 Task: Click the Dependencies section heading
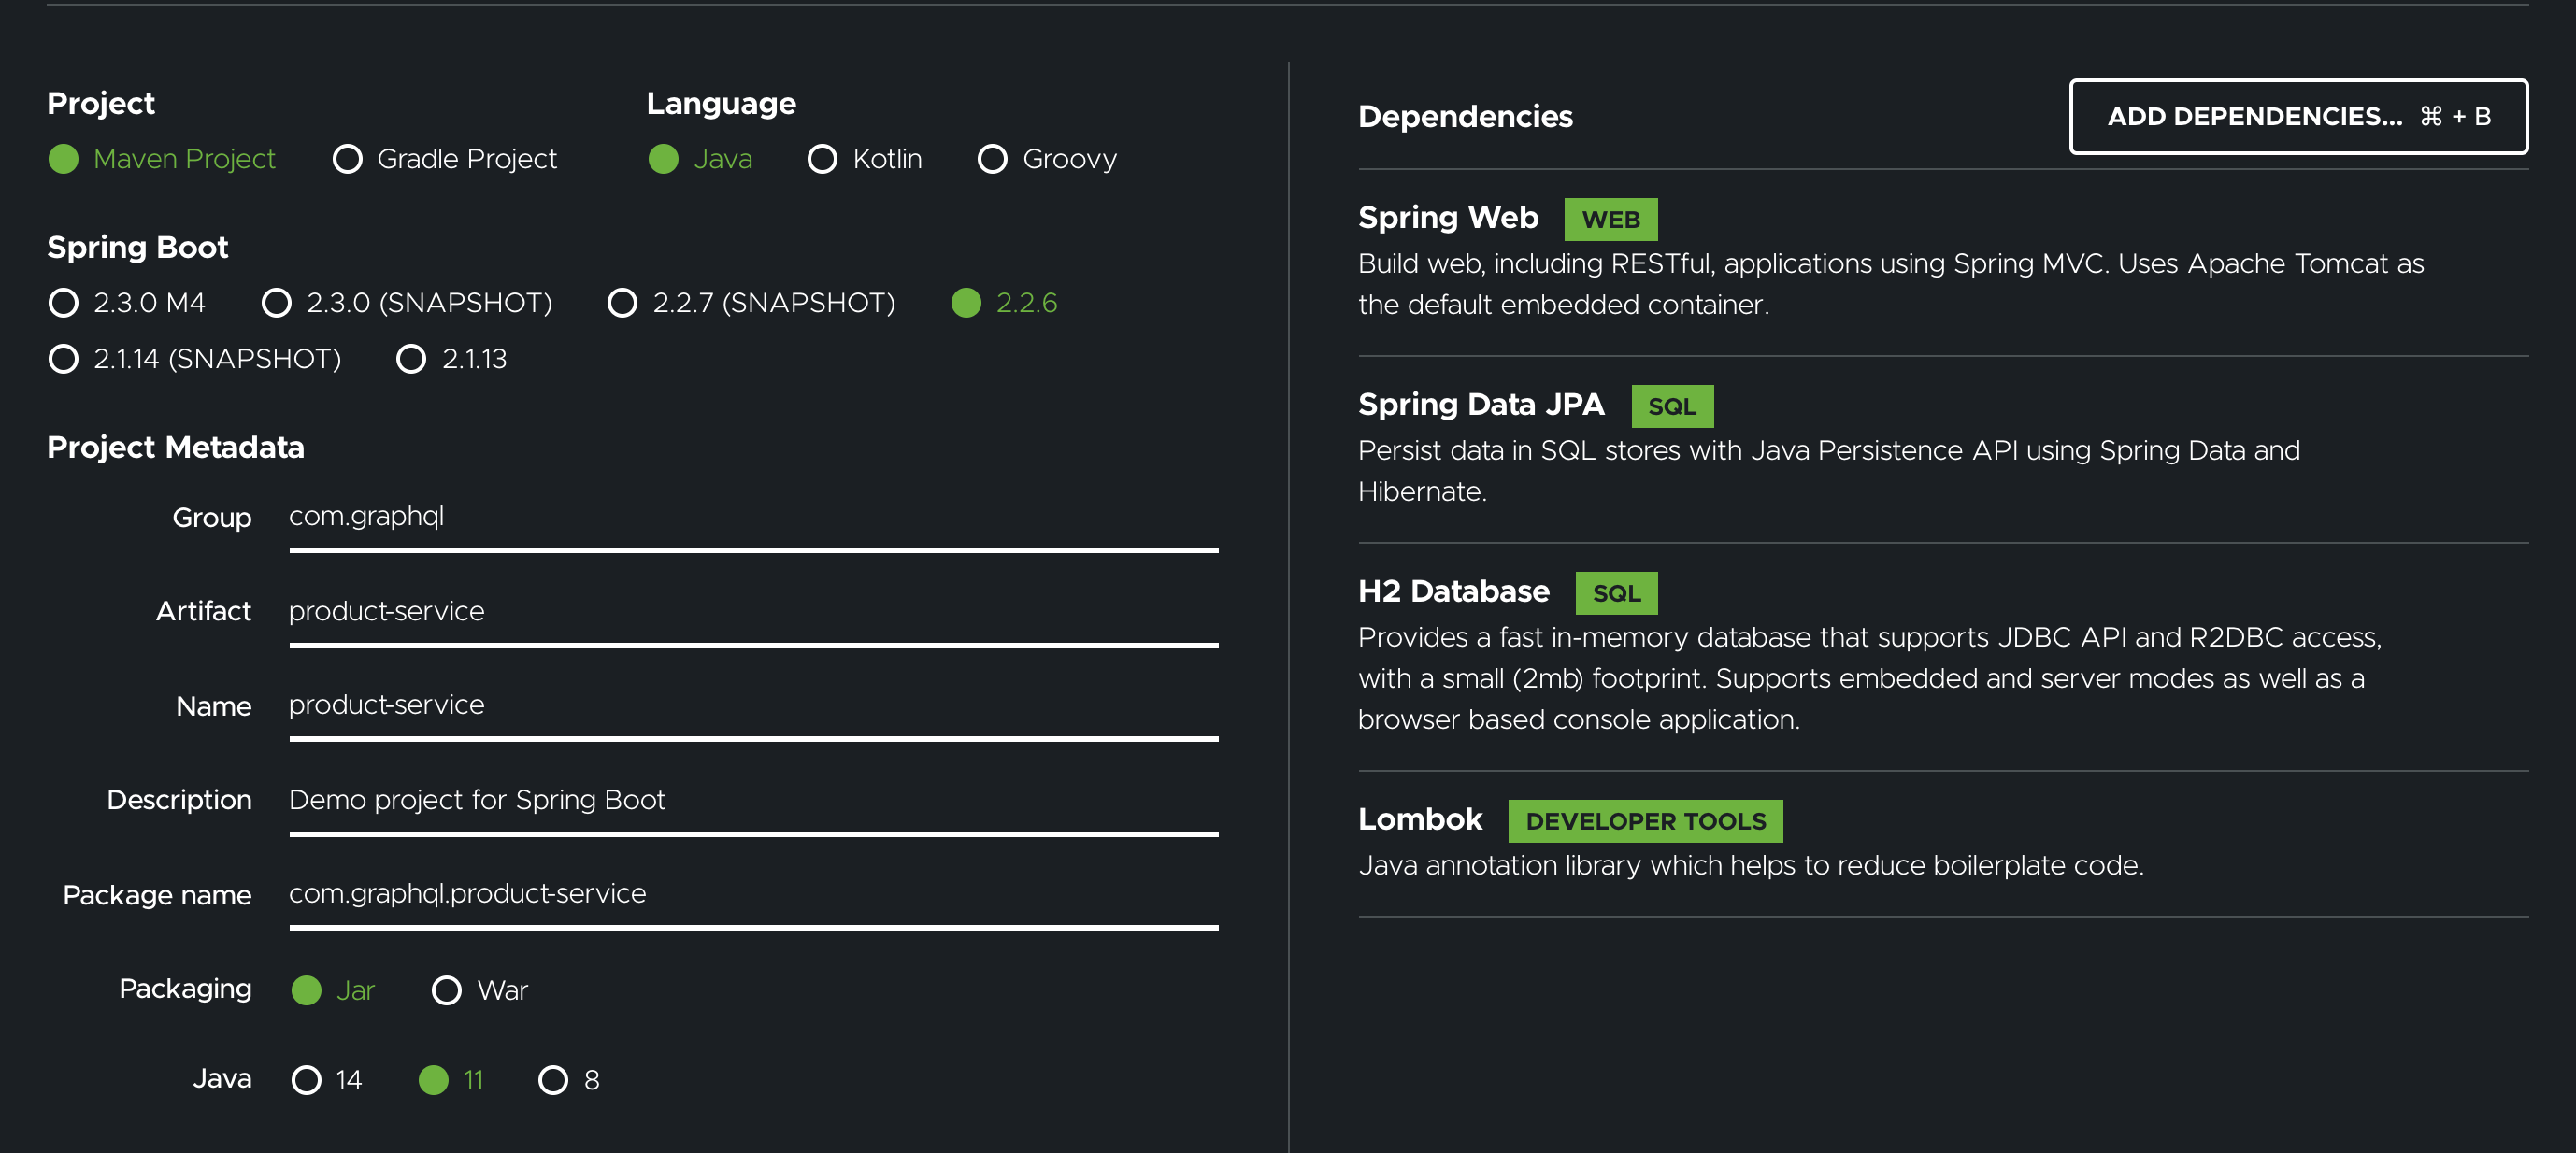(1465, 117)
